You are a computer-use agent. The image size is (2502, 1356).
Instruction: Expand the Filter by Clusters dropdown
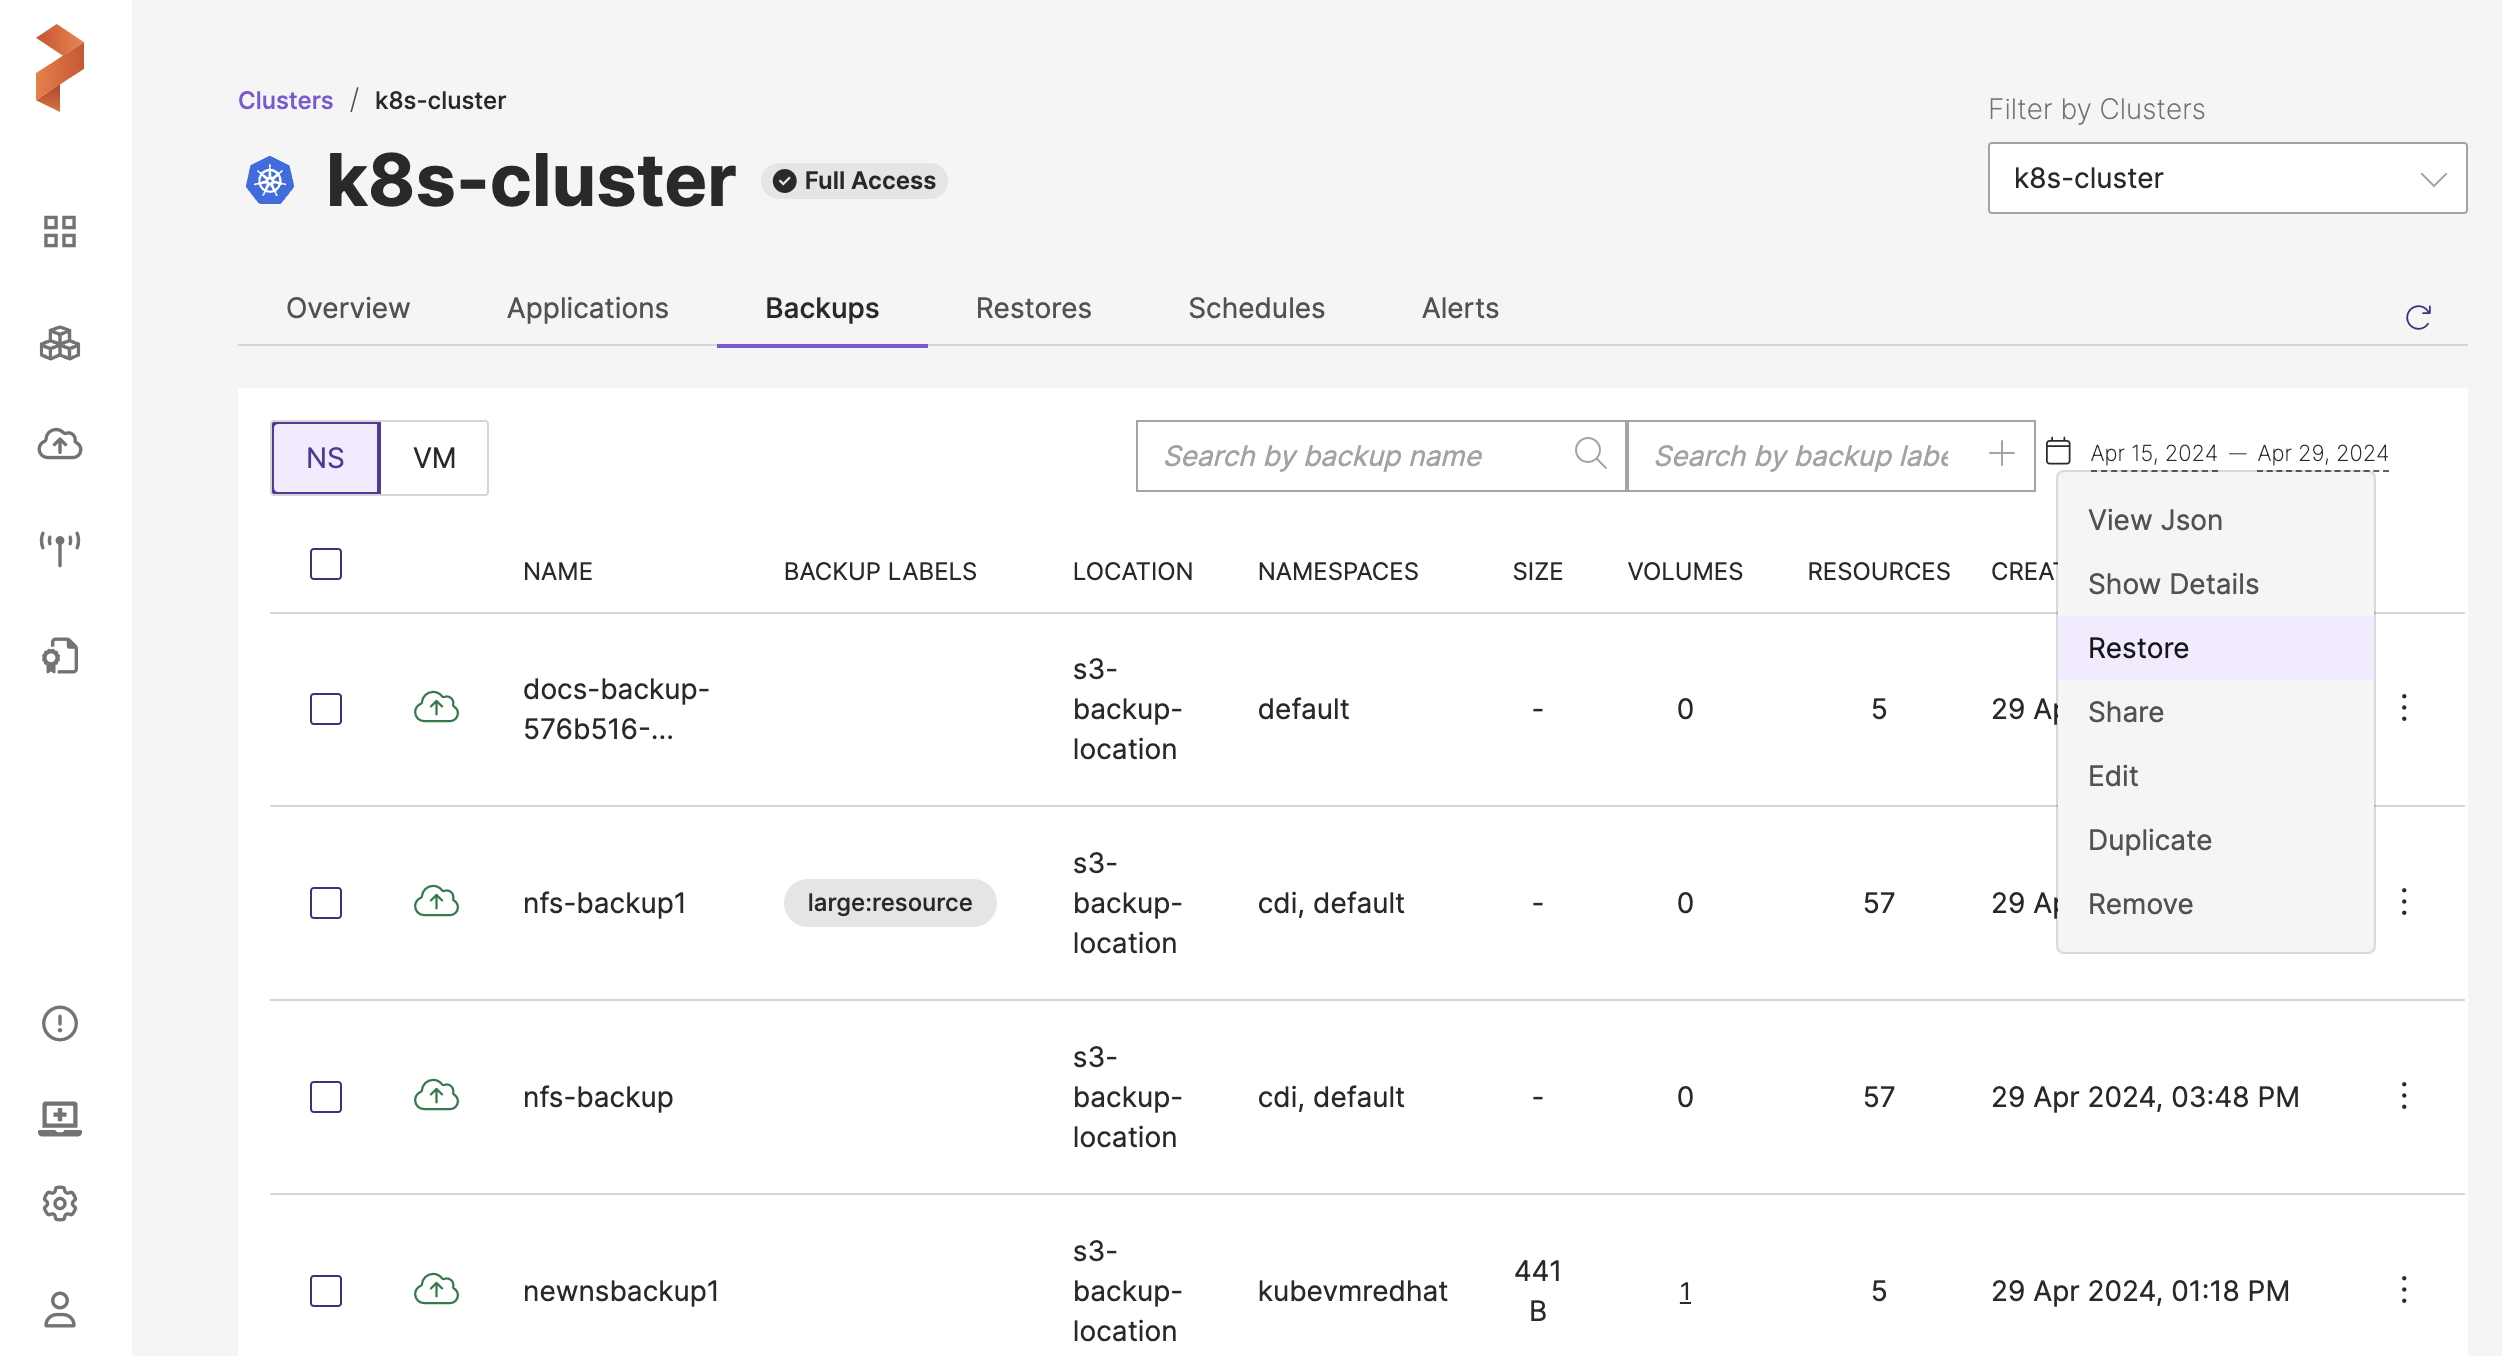[2227, 178]
